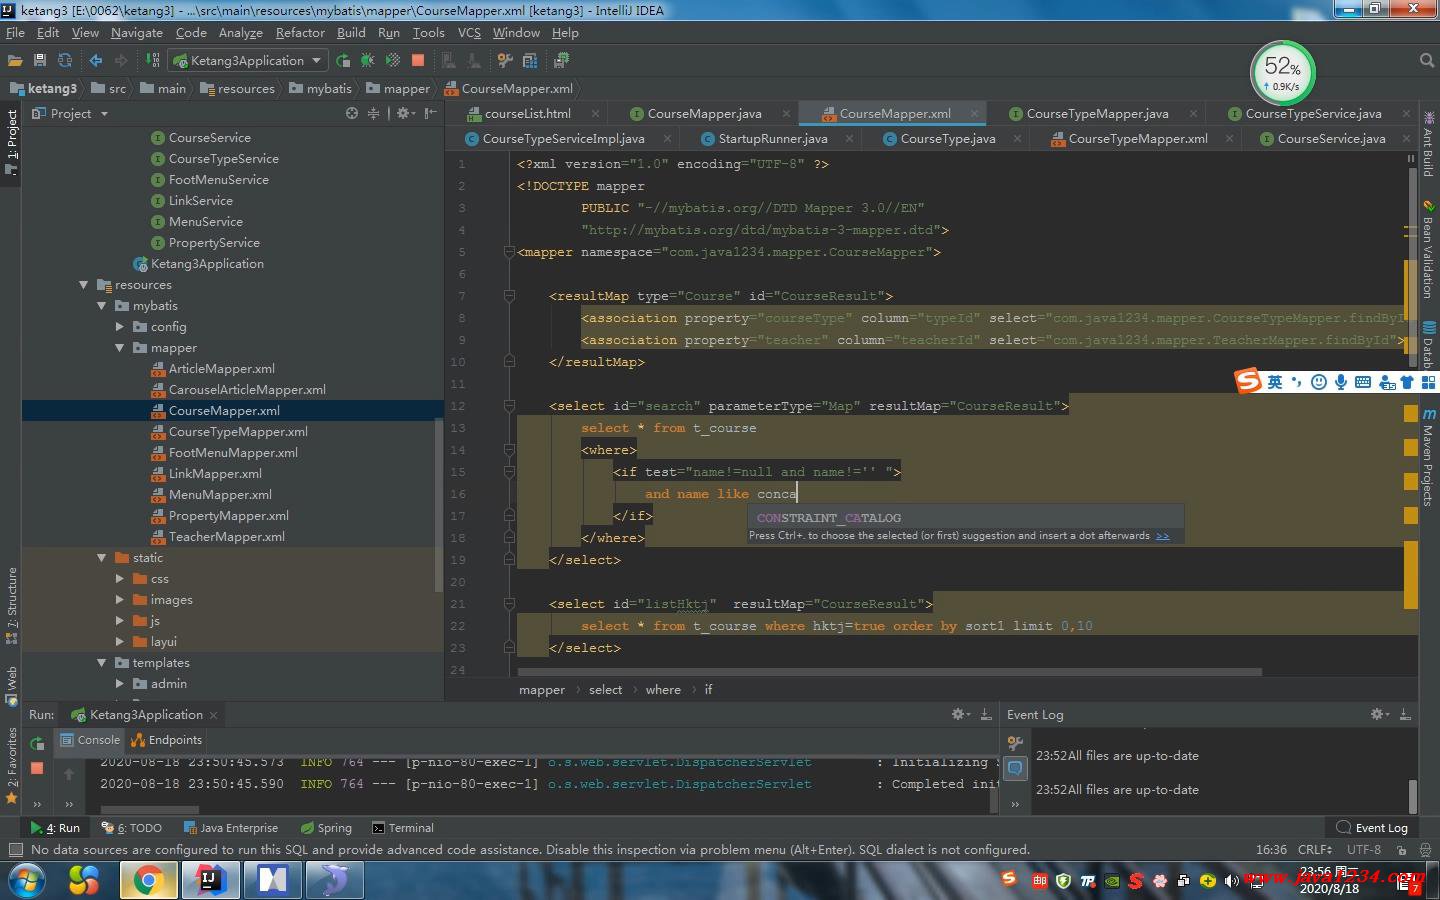Click the Windows Start button
This screenshot has width=1440, height=900.
point(27,880)
